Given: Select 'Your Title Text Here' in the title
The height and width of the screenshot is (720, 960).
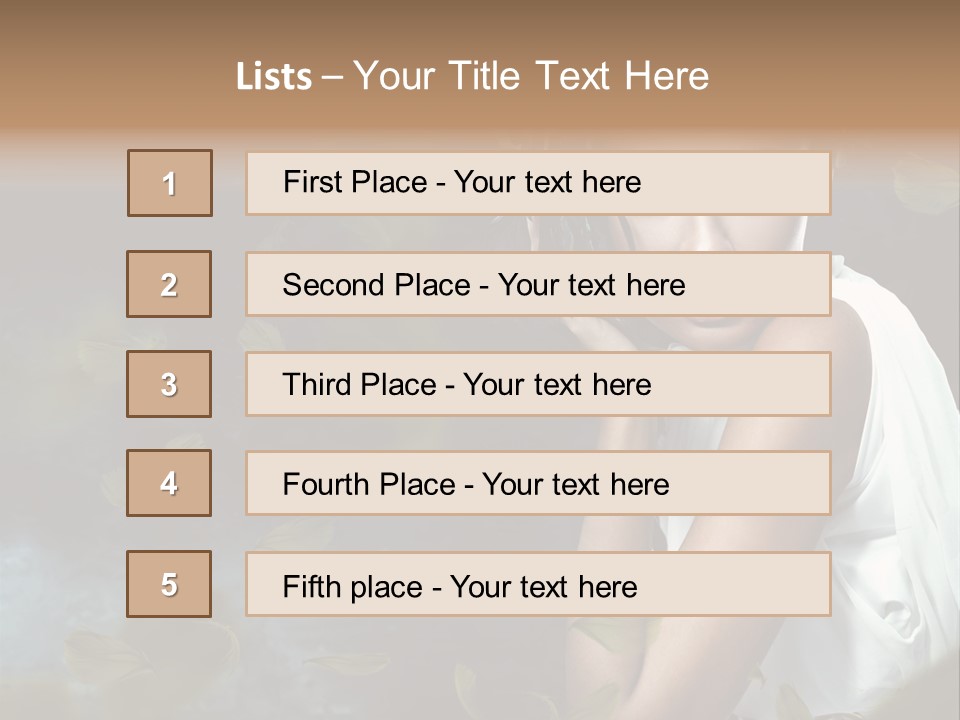Looking at the screenshot, I should pyautogui.click(x=531, y=76).
